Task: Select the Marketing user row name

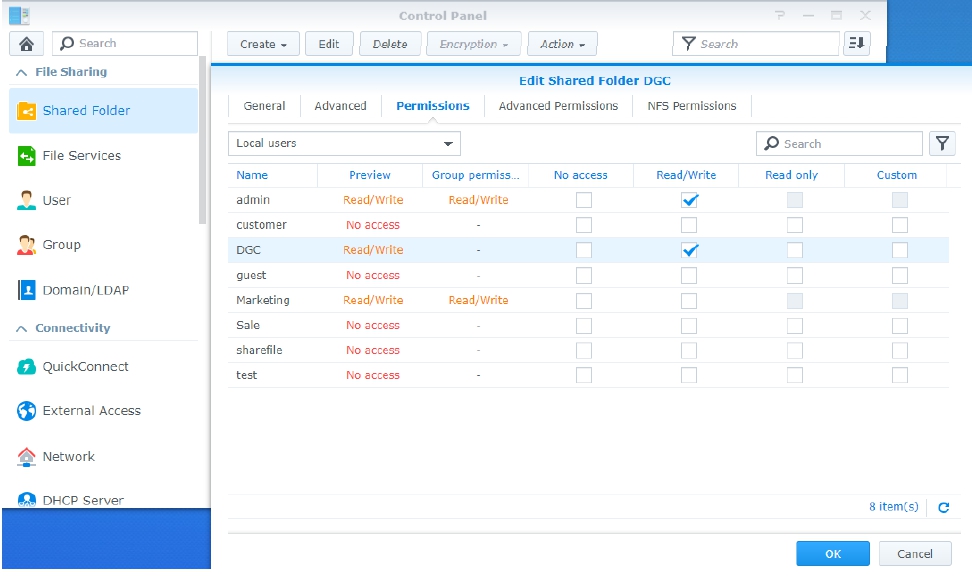Action: point(263,300)
